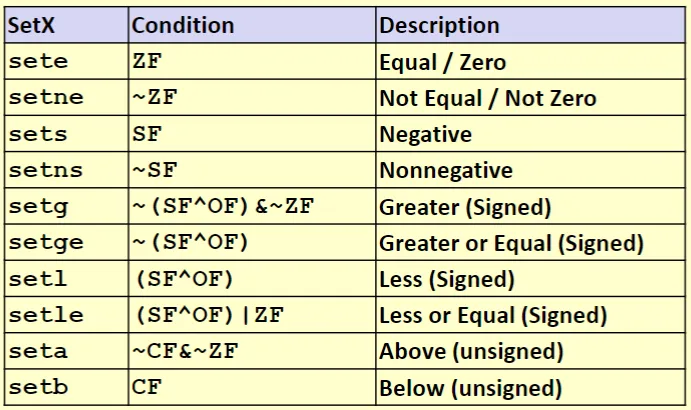Select the setl instruction cell
This screenshot has width=691, height=410.
coord(39,279)
